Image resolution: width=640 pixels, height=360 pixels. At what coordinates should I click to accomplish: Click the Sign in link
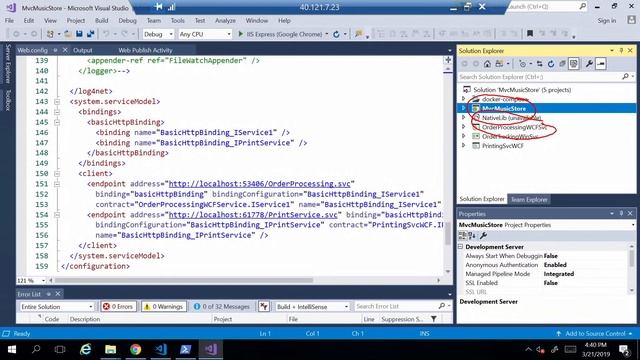(607, 20)
